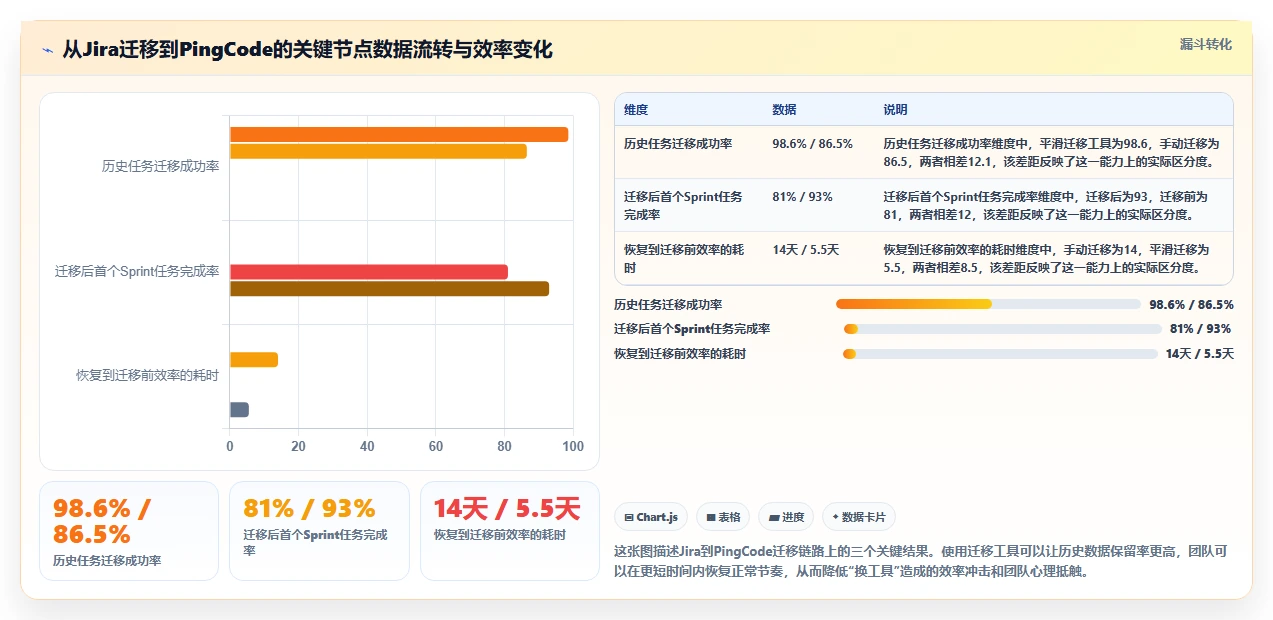Click the top orange bar for 历史任务迁移成功率

pyautogui.click(x=399, y=134)
